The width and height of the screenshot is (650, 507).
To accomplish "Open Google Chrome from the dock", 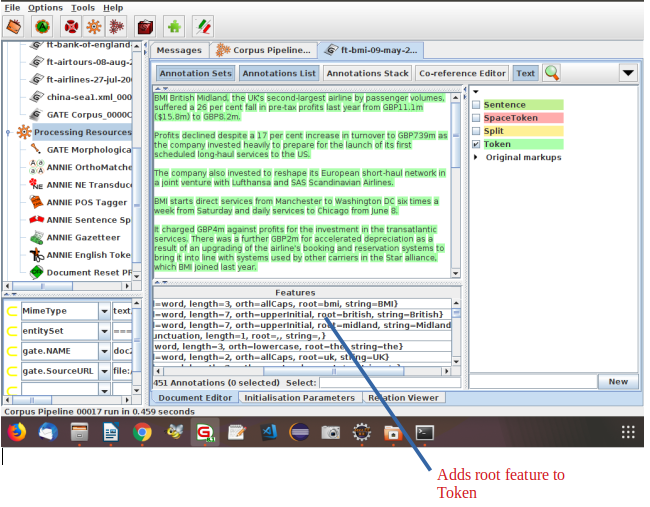I will [142, 432].
